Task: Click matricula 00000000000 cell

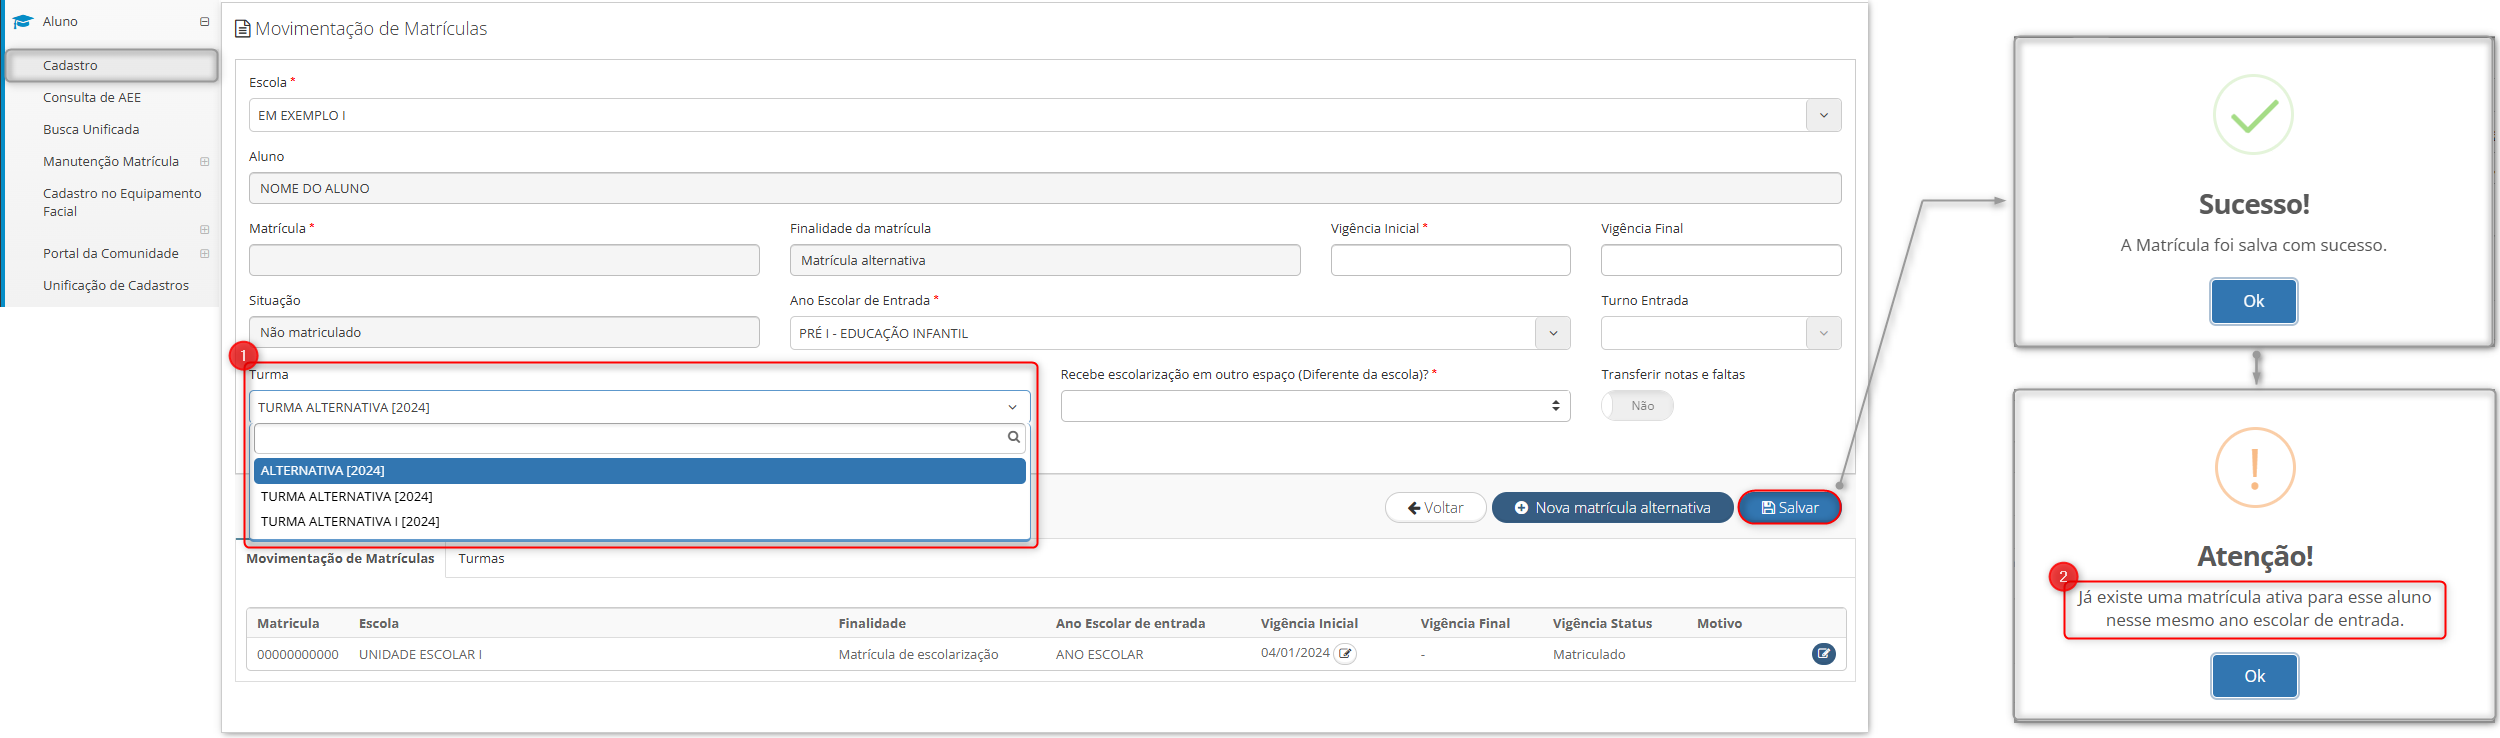Action: click(x=298, y=654)
